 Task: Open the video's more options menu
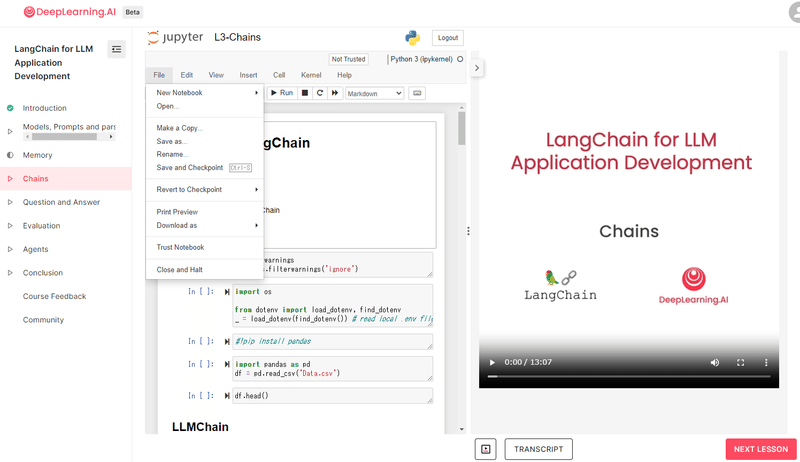pos(766,363)
